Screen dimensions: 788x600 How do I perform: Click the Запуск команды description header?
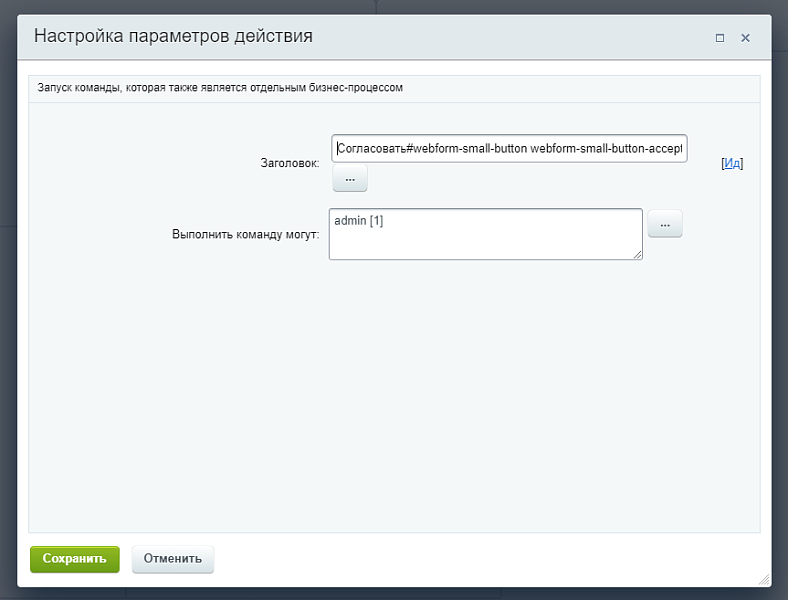pyautogui.click(x=220, y=88)
